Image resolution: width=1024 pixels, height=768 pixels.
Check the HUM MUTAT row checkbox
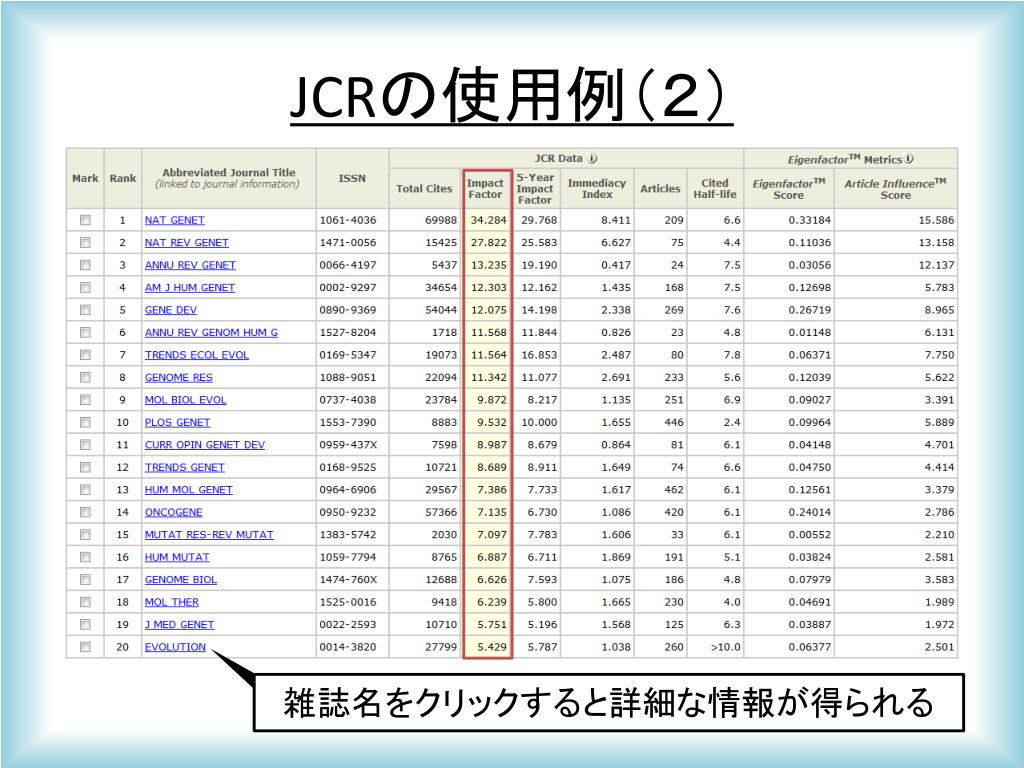[x=85, y=557]
